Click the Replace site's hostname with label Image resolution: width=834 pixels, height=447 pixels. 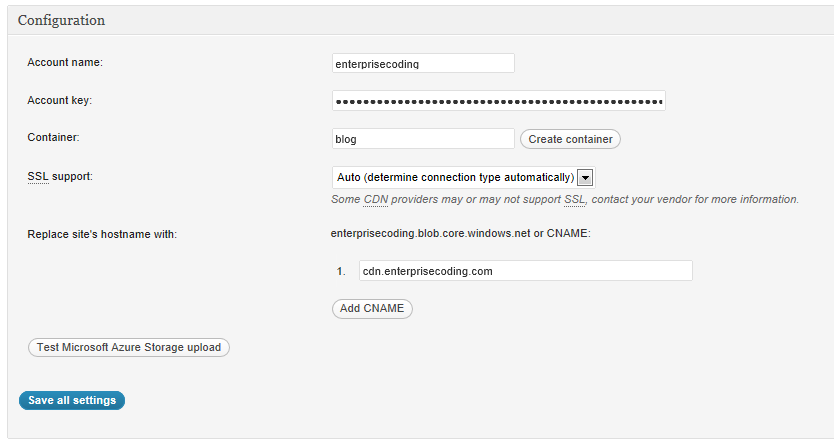point(102,234)
